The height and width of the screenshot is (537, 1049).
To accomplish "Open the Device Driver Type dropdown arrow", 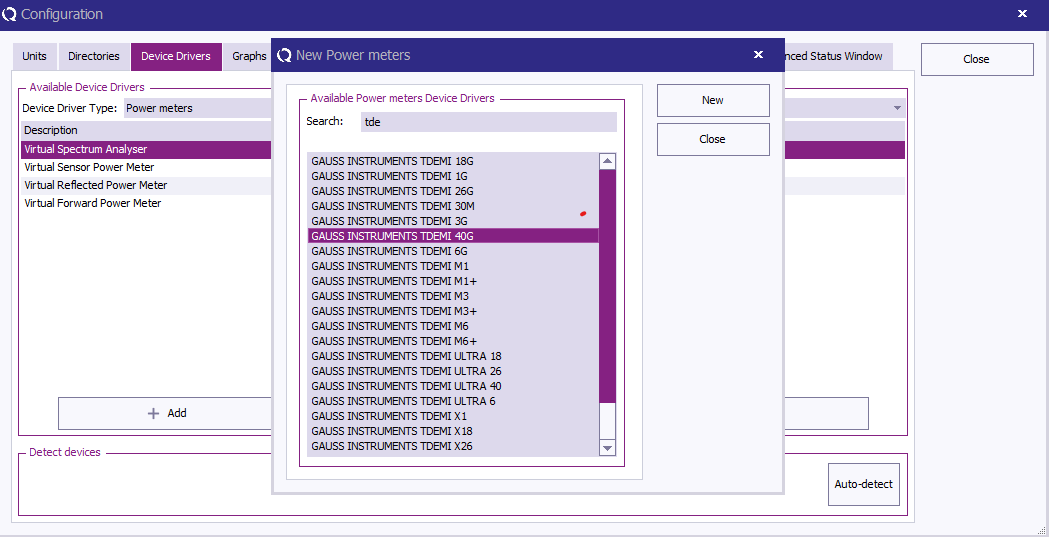I will [897, 108].
